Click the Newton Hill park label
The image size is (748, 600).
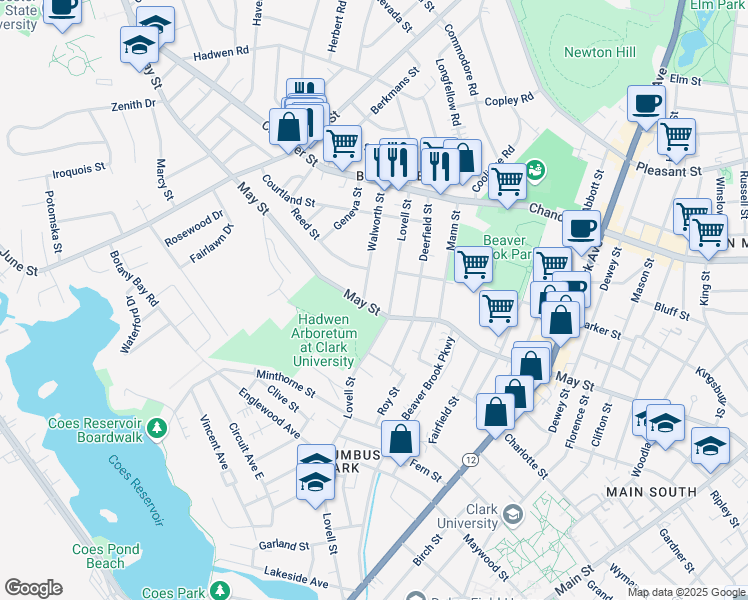coord(600,52)
